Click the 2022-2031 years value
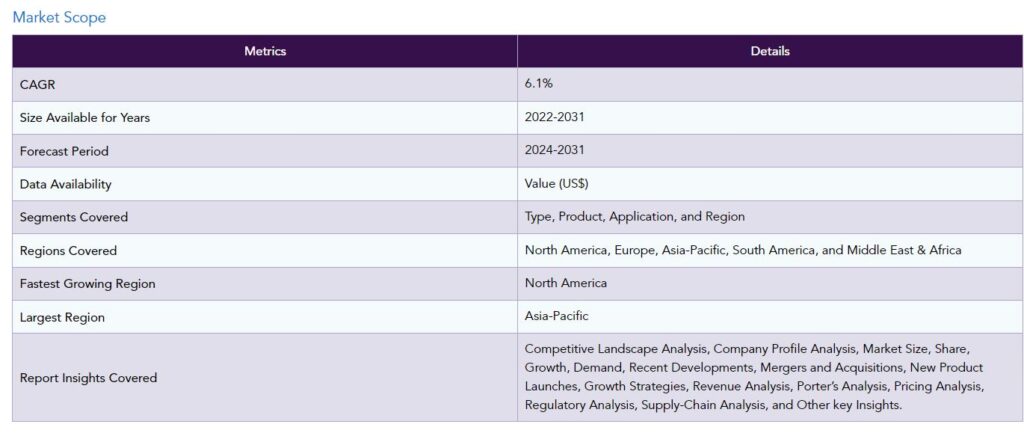 [554, 117]
